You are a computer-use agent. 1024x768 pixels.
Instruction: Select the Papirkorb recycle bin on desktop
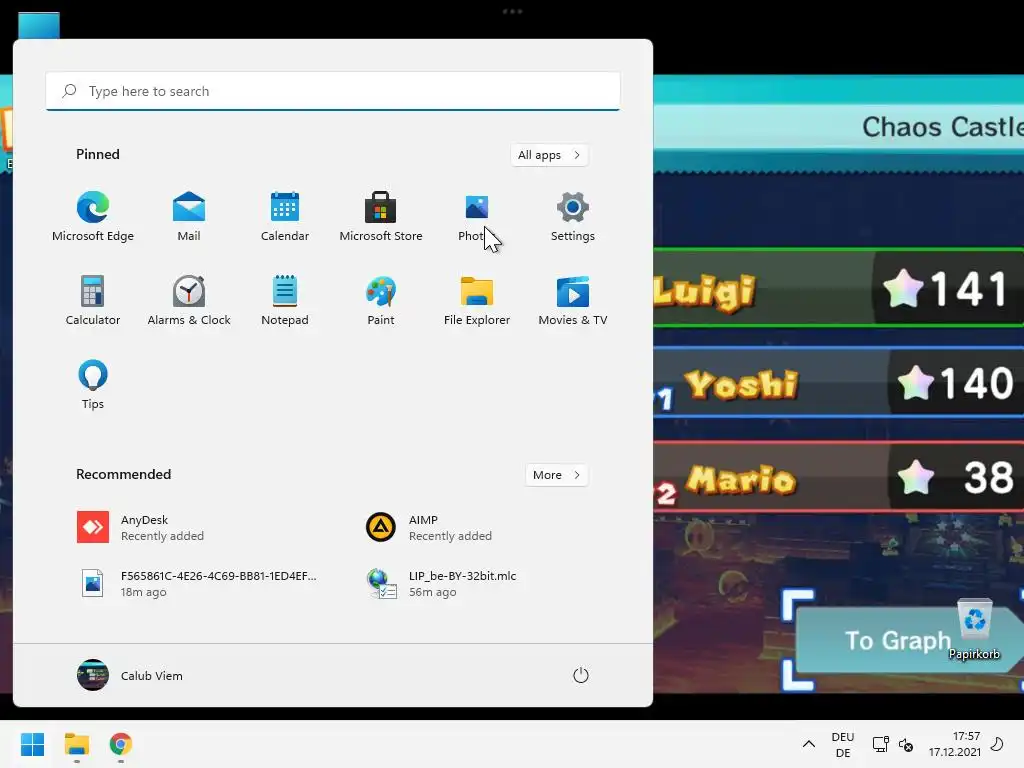(974, 630)
